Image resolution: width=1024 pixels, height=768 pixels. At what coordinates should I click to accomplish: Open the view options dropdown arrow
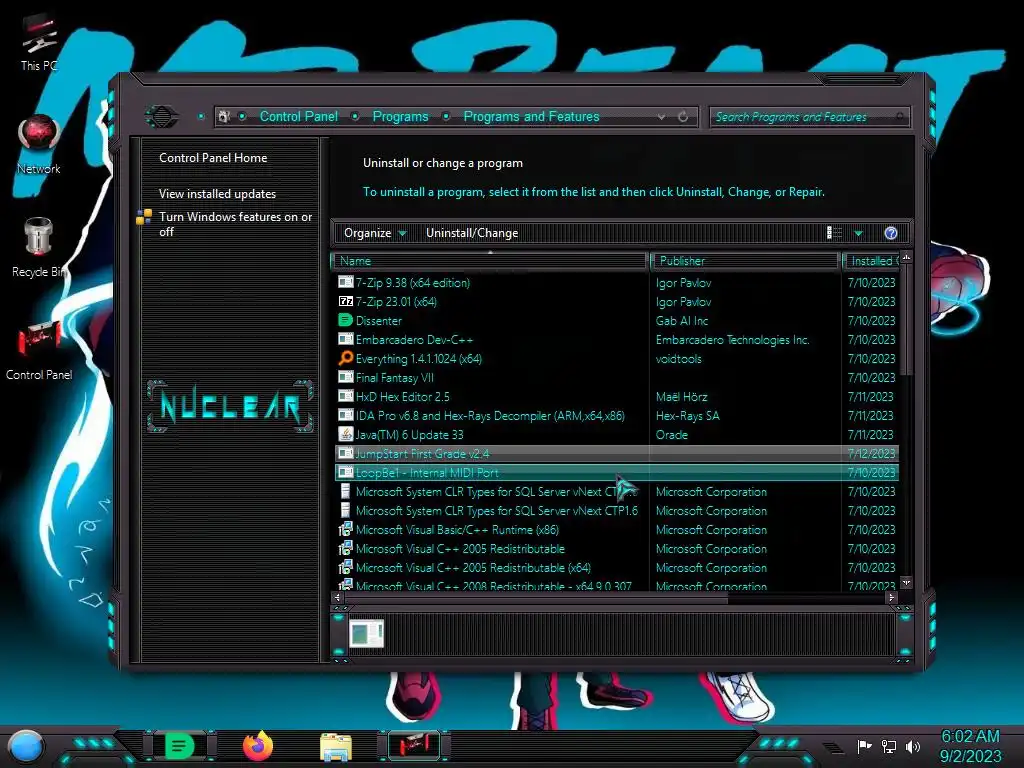(x=859, y=234)
